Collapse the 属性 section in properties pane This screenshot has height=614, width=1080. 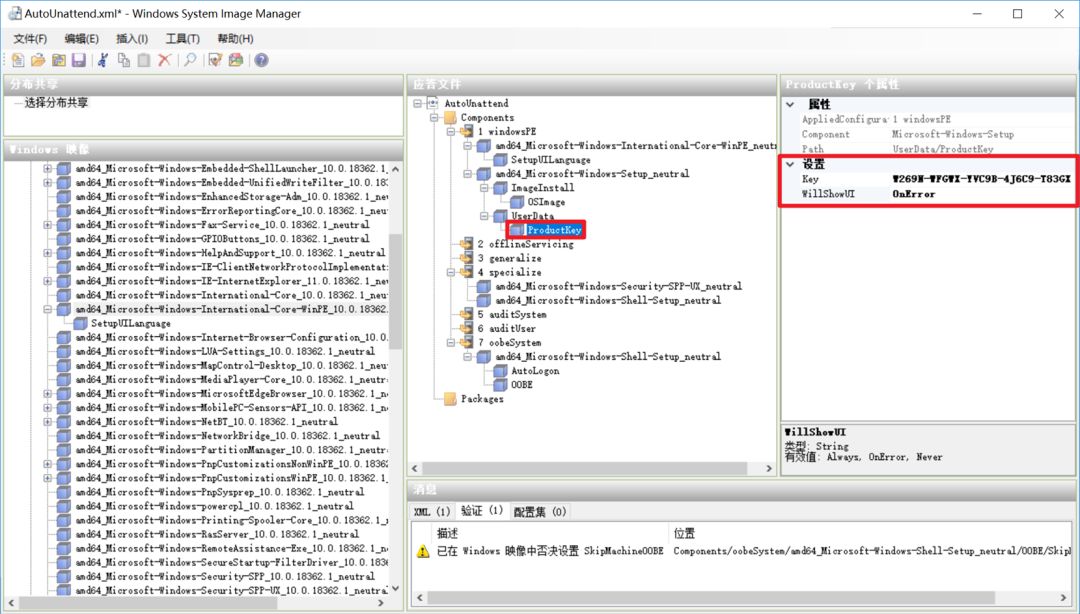[790, 105]
